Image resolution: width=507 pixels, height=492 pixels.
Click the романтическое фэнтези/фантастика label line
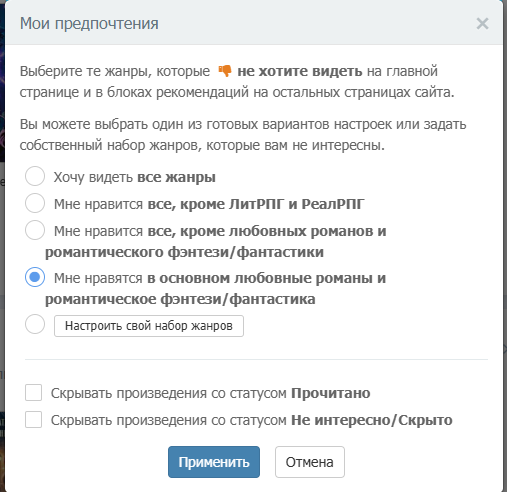(180, 299)
